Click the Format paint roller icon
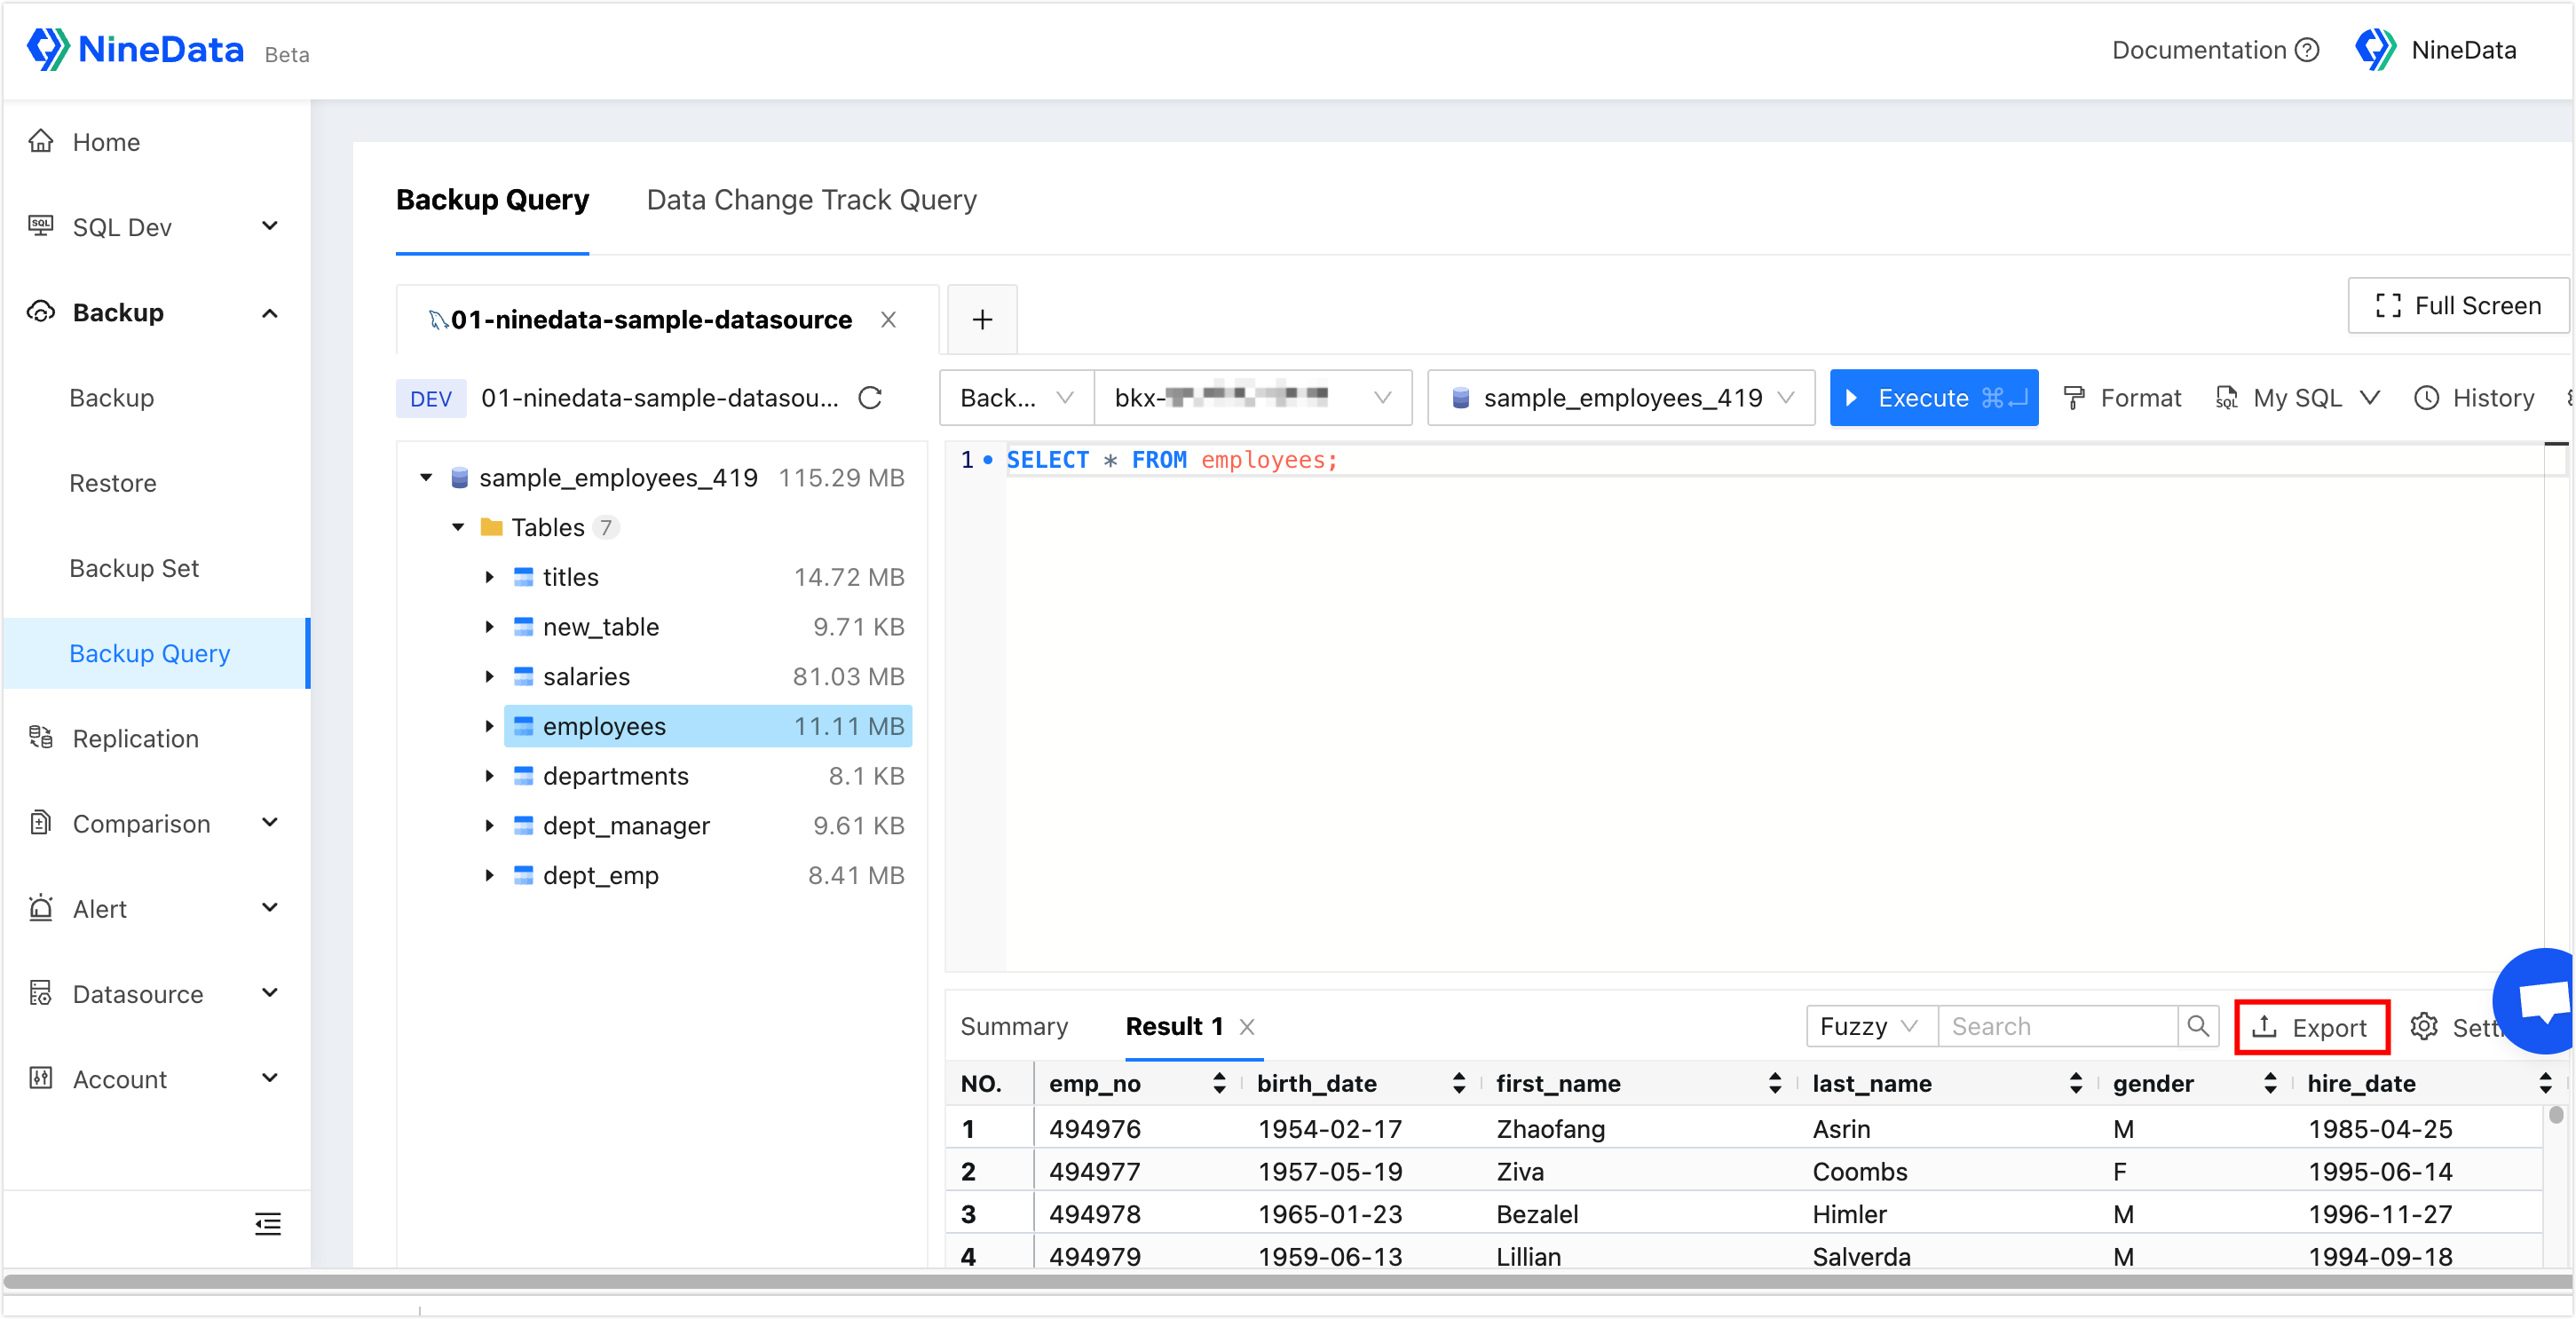The image size is (2576, 1319). pos(2075,398)
